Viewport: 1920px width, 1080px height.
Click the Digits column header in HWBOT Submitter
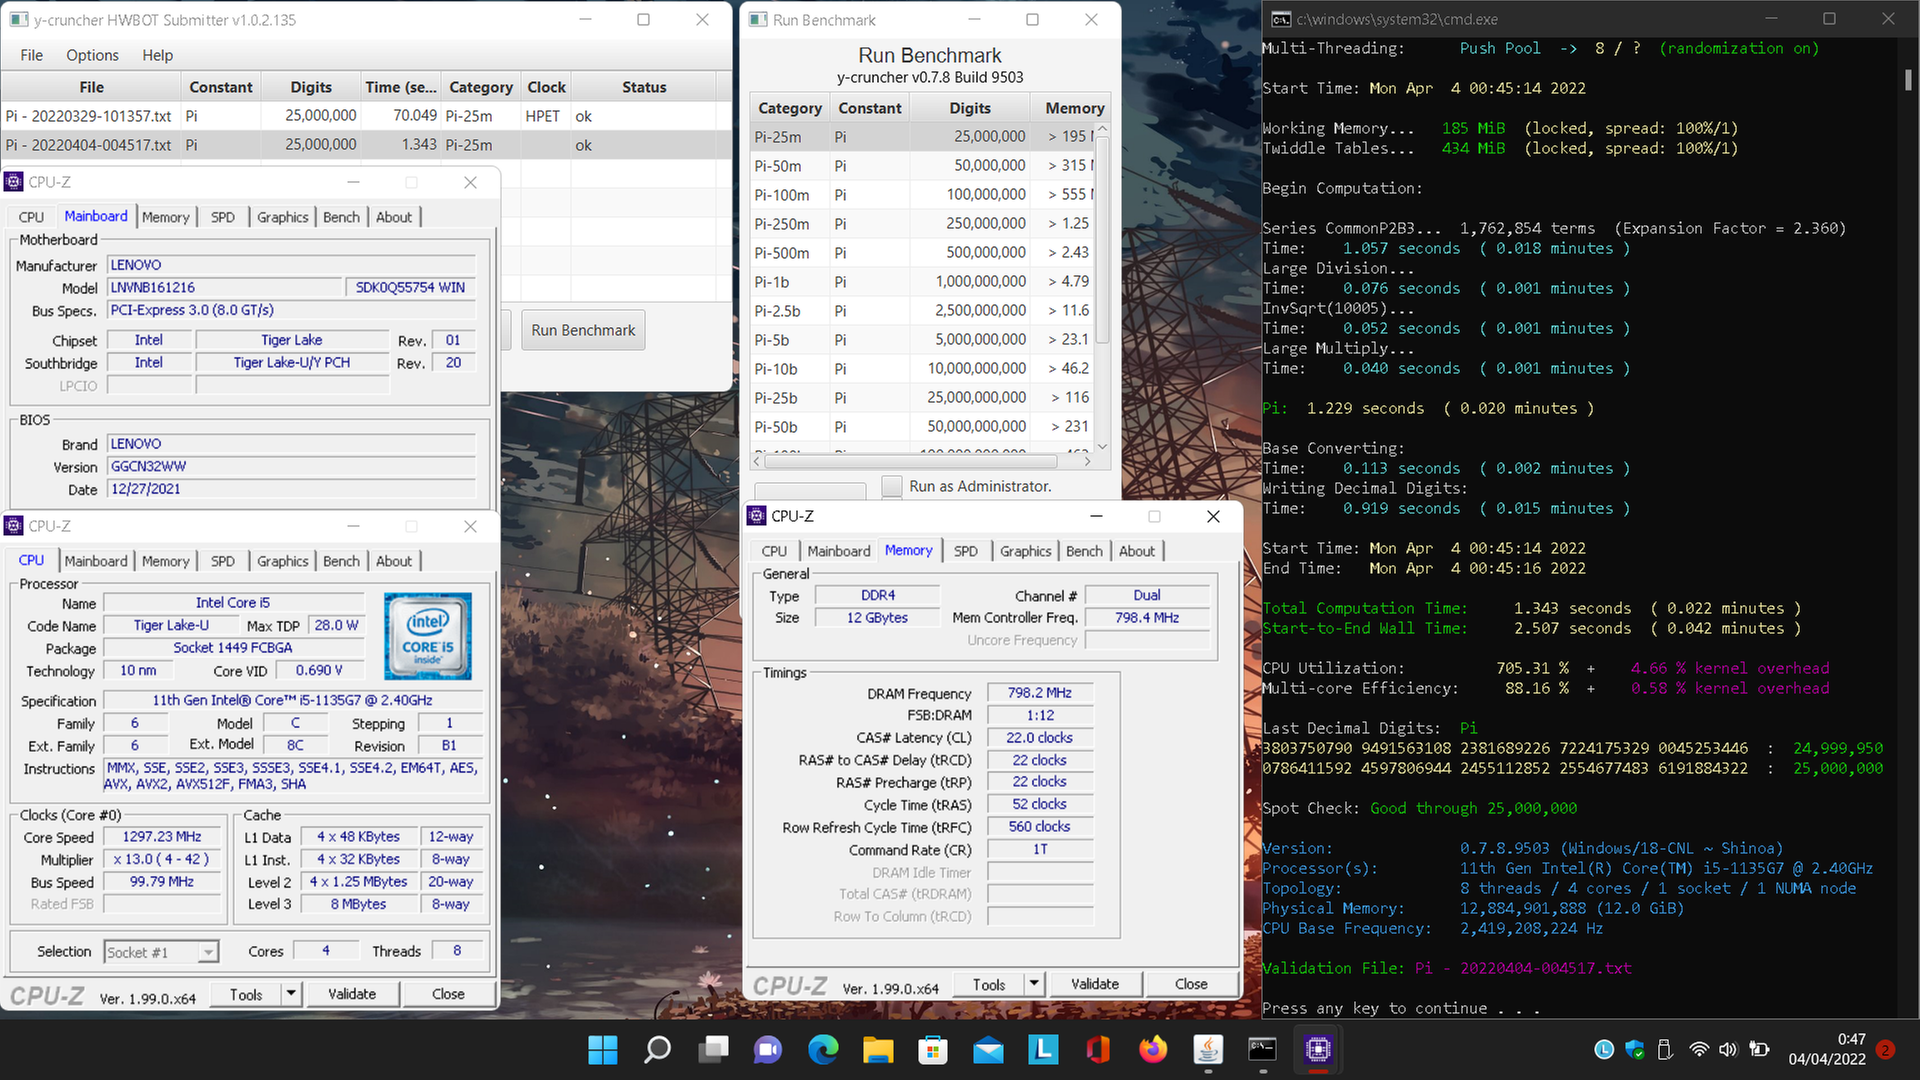coord(311,87)
